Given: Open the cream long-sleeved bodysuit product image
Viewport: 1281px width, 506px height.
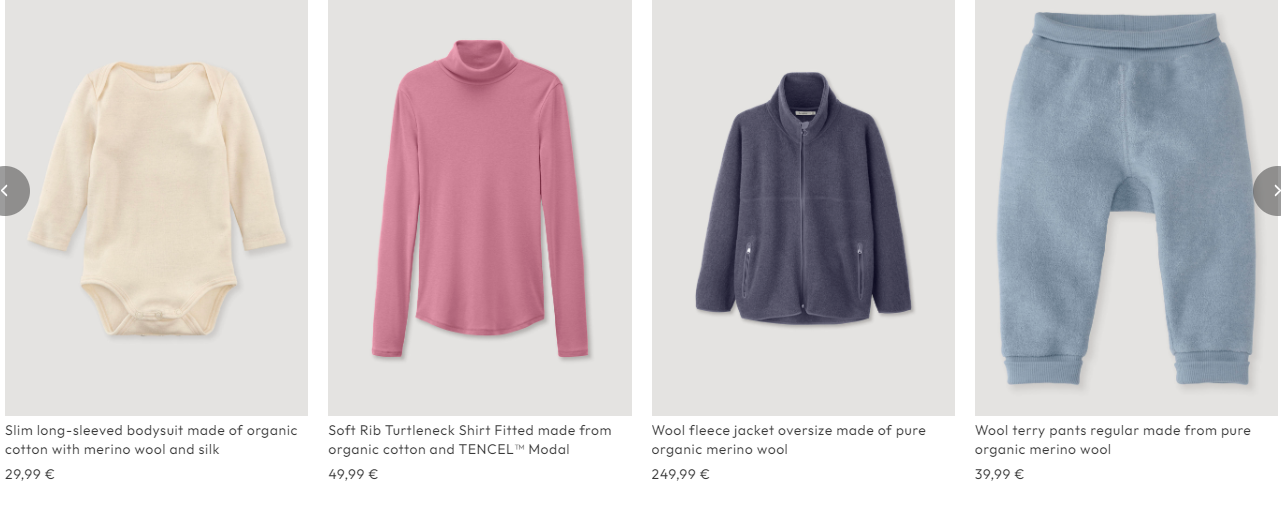Looking at the screenshot, I should (x=156, y=208).
